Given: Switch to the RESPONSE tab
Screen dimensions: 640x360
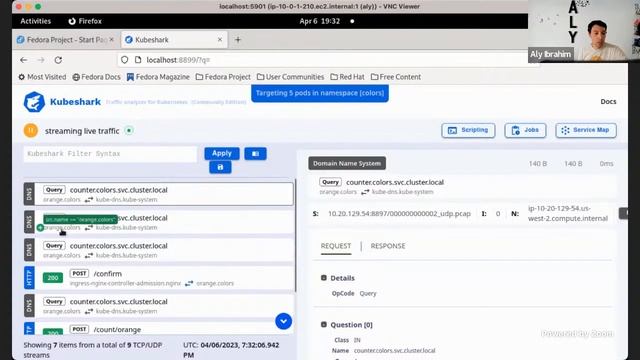Looking at the screenshot, I should 388,246.
